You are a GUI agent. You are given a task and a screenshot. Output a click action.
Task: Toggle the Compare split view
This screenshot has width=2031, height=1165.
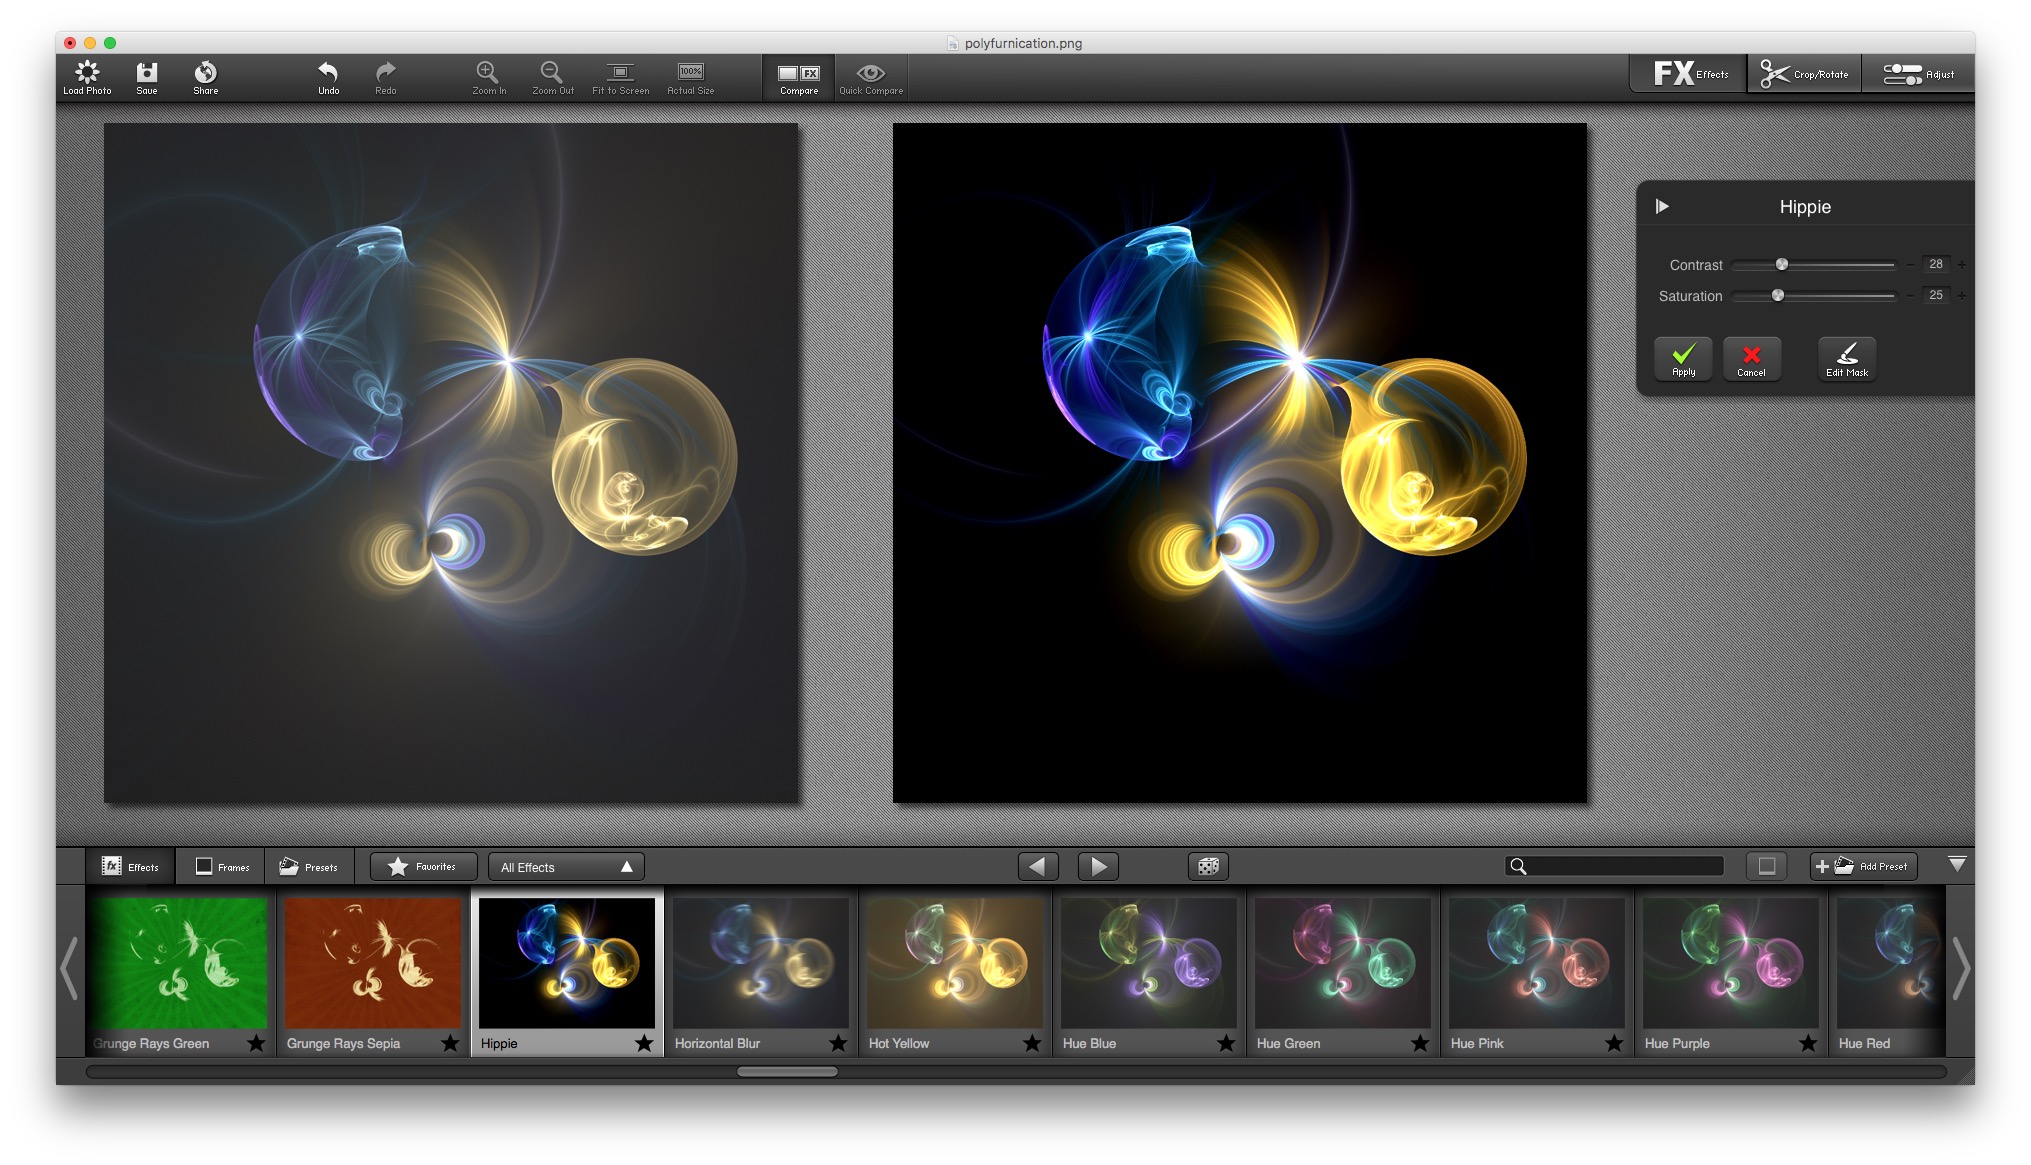point(799,76)
